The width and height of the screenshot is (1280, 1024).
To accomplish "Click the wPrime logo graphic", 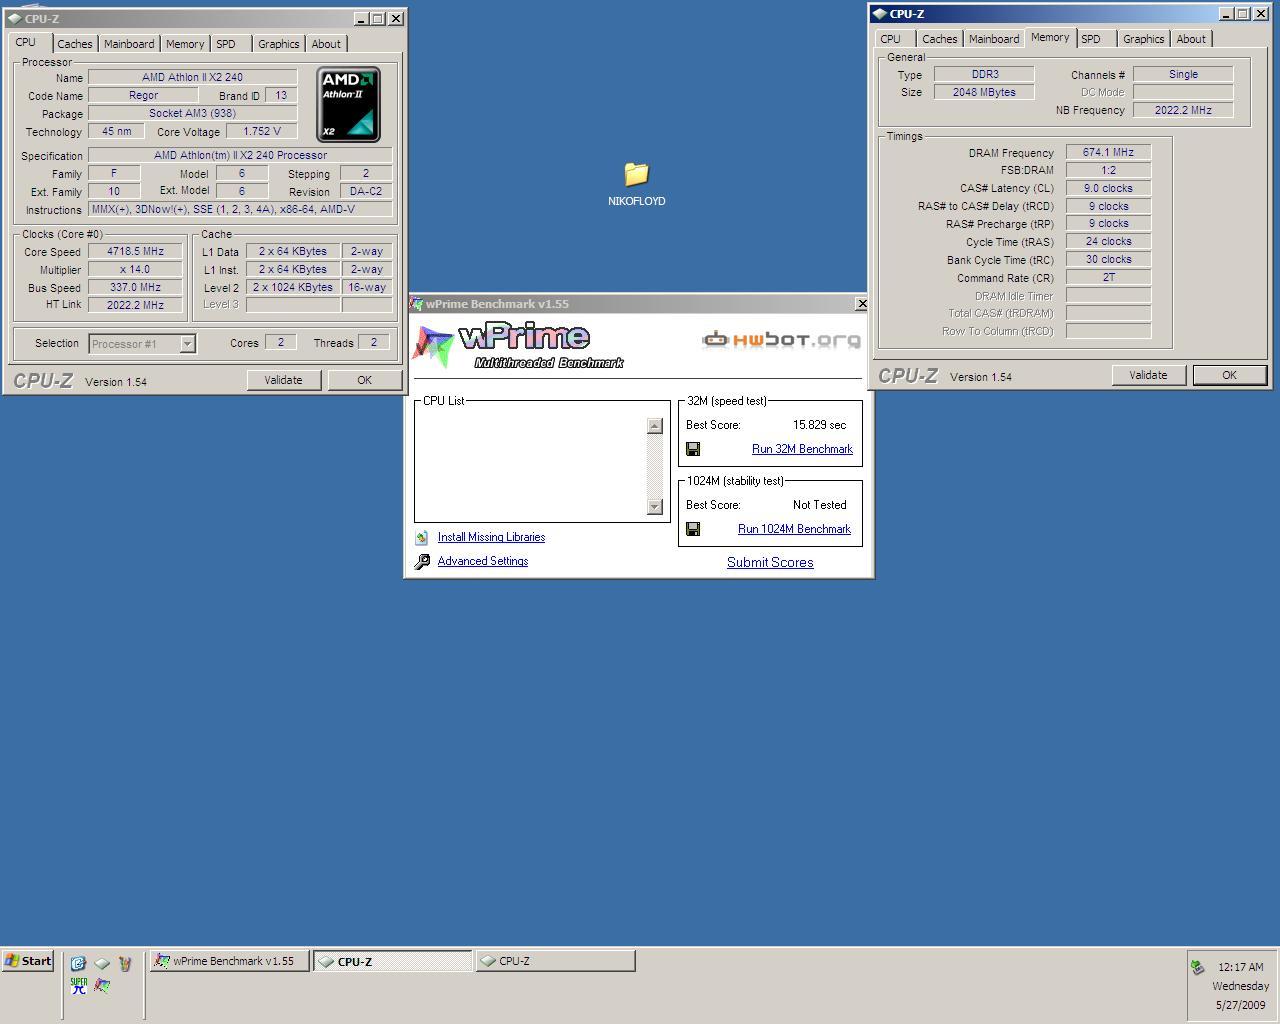I will coord(518,345).
